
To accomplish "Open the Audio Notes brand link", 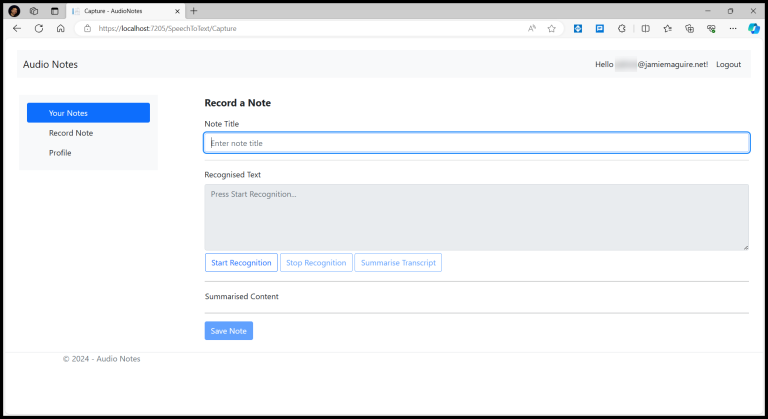I will coord(50,64).
